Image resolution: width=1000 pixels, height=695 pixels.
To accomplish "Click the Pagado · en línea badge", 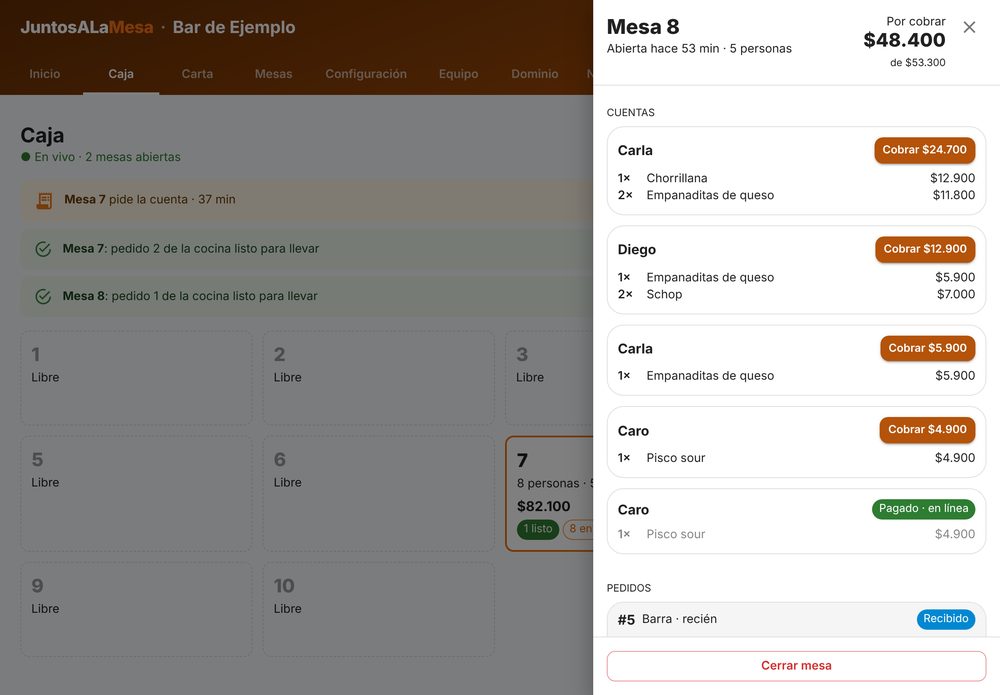I will point(923,509).
